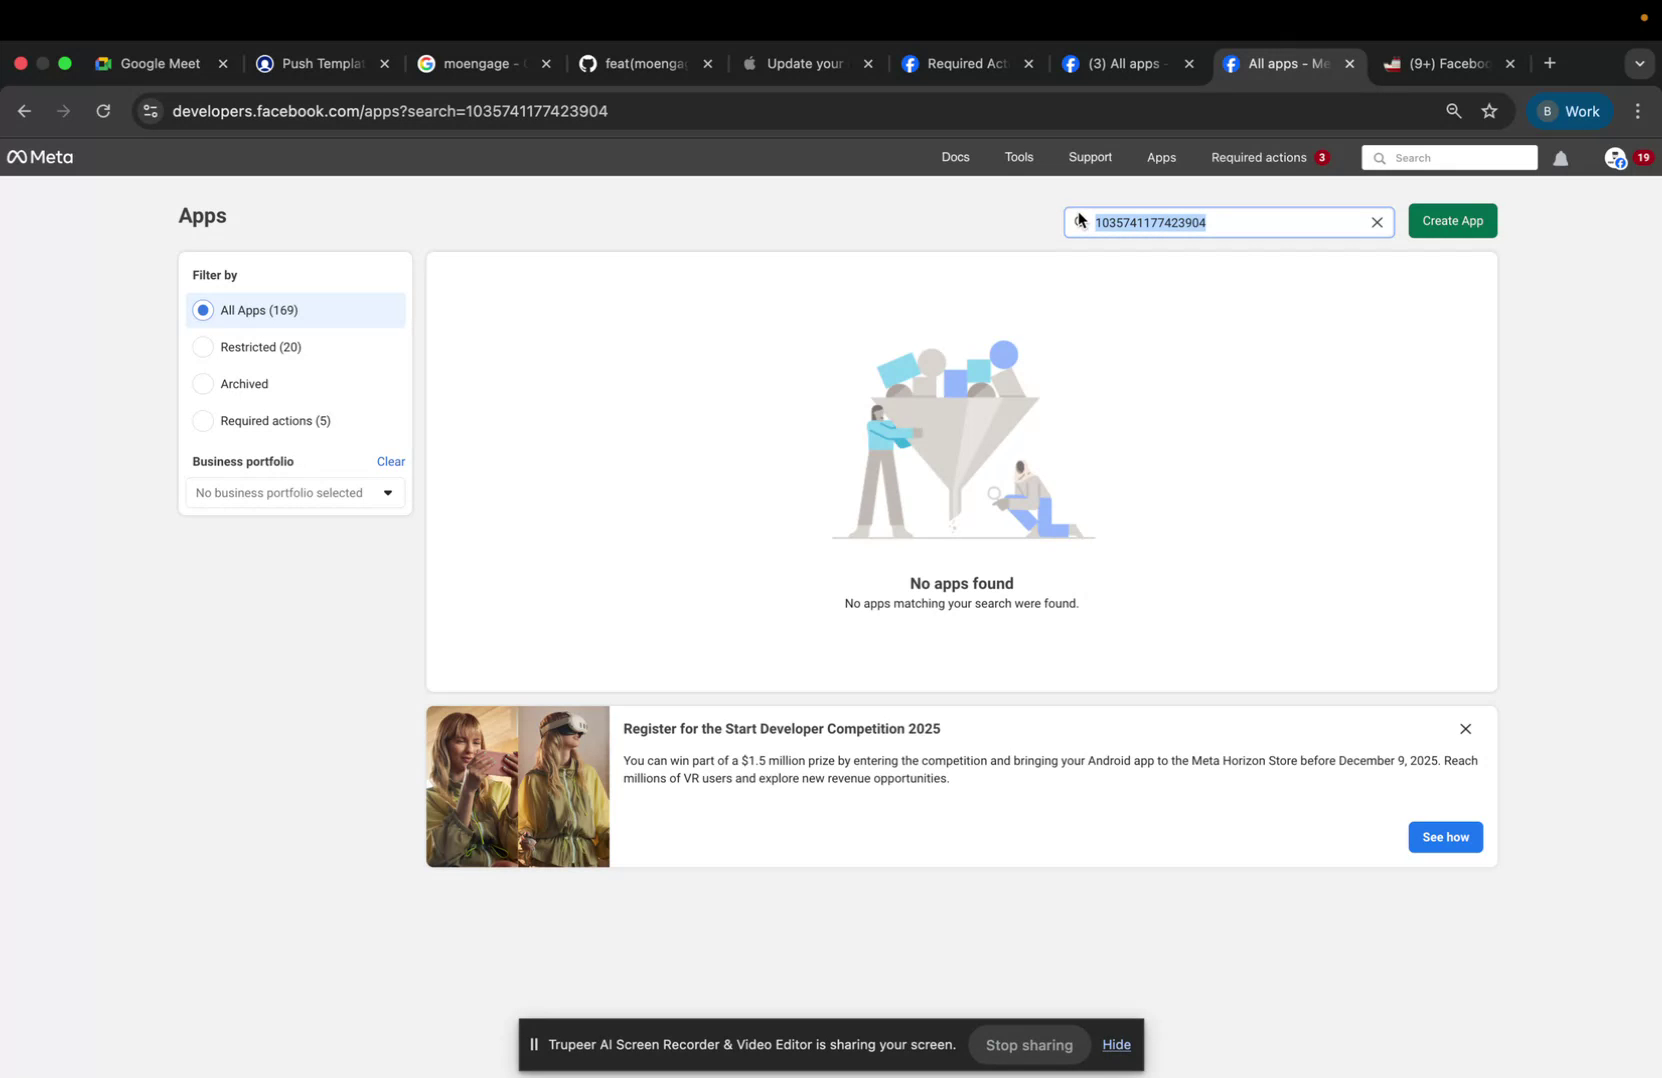The height and width of the screenshot is (1078, 1662).
Task: Dismiss the Developer Competition banner
Action: point(1466,729)
